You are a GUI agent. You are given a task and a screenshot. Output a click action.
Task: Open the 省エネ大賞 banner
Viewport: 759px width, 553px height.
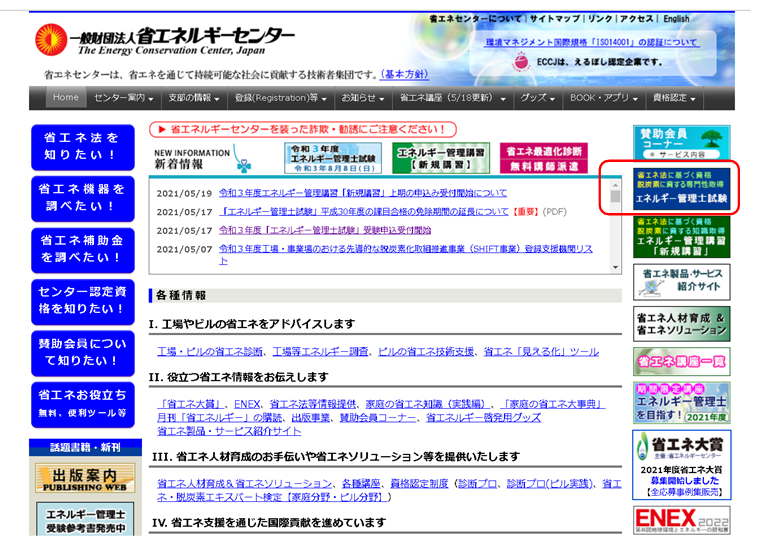coord(682,465)
